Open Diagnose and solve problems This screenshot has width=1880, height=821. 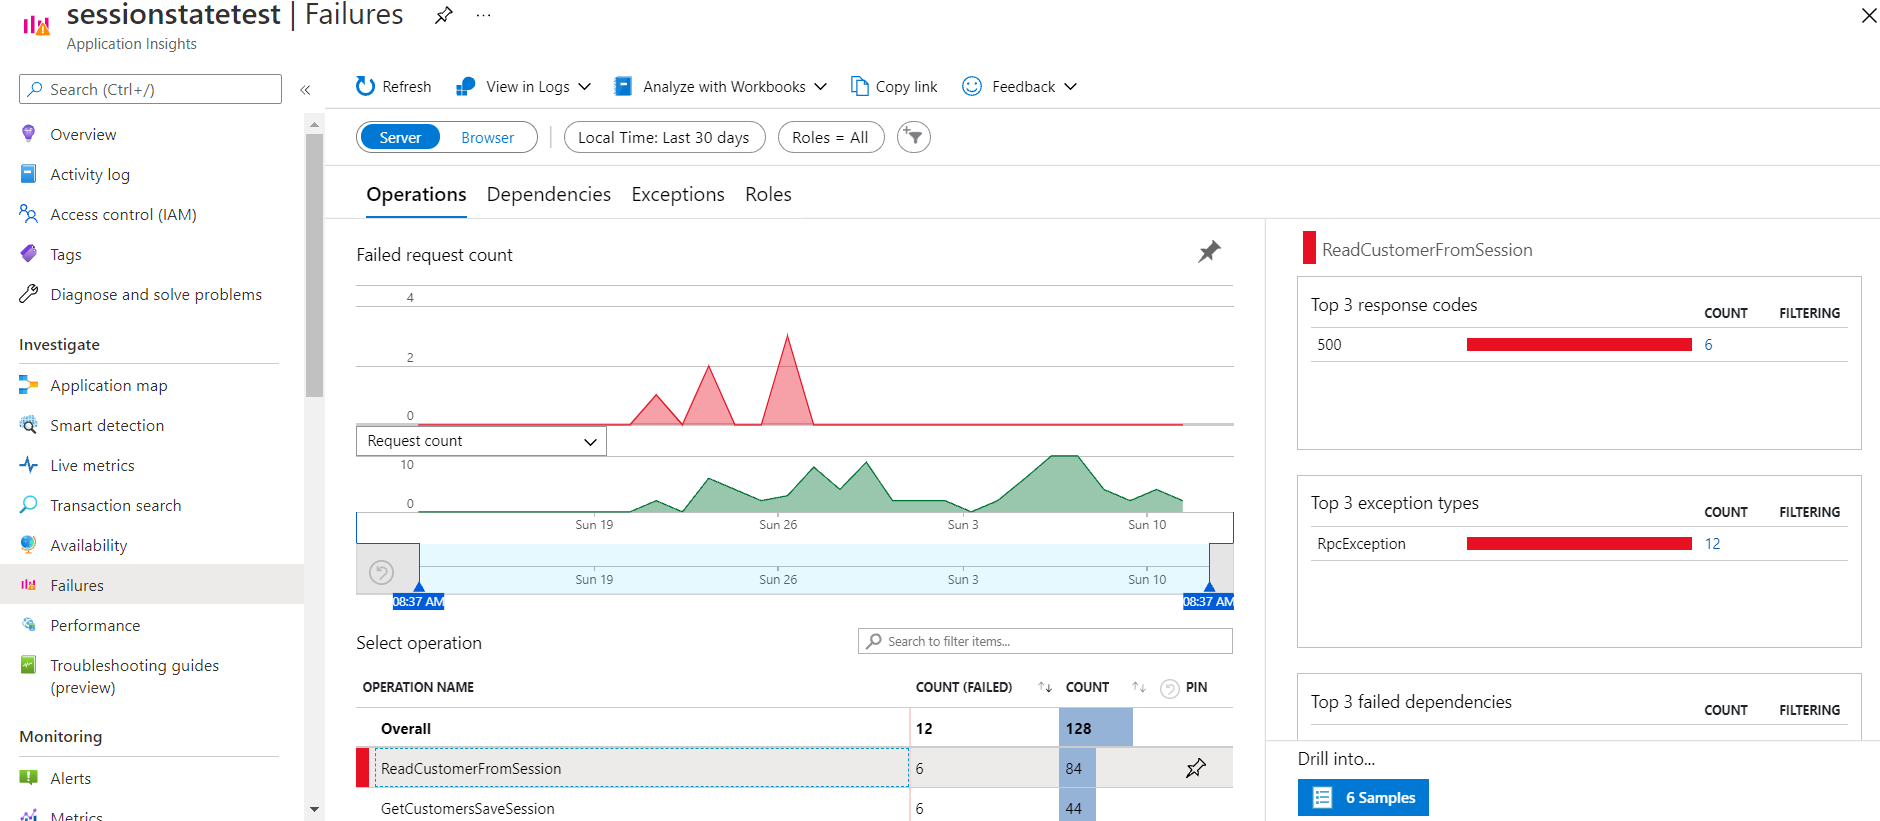(x=156, y=294)
